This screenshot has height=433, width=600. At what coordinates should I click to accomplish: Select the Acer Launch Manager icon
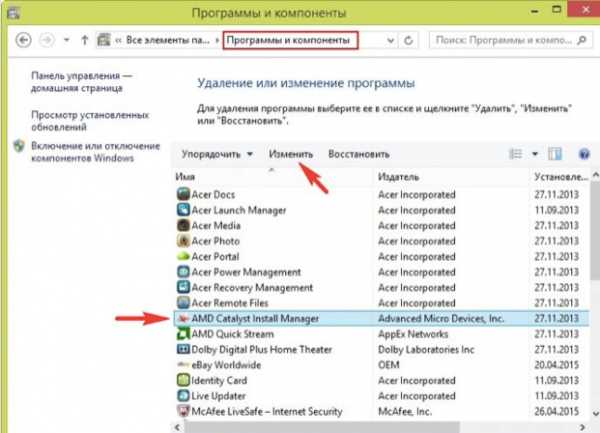183,210
